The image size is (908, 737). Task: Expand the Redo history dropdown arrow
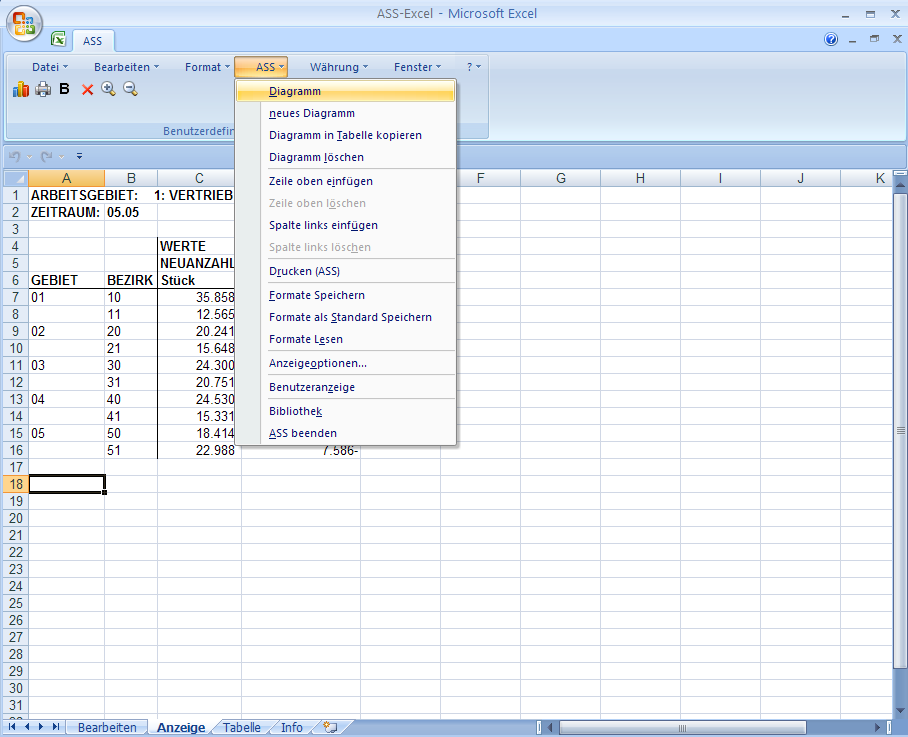click(x=61, y=156)
